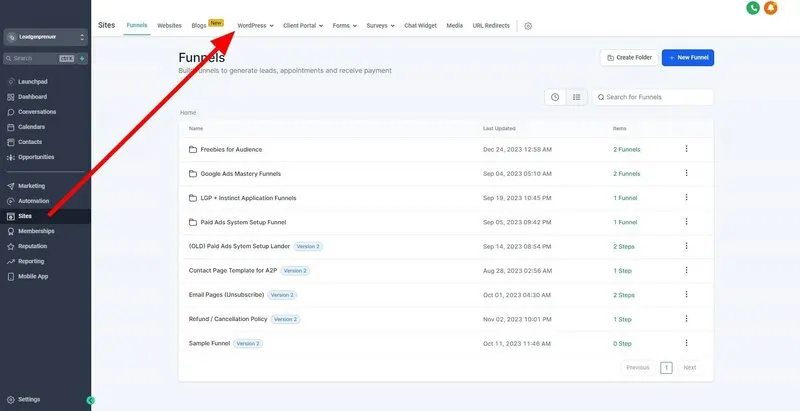800x411 pixels.
Task: Click the Marketing paper-plane icon
Action: [x=11, y=186]
